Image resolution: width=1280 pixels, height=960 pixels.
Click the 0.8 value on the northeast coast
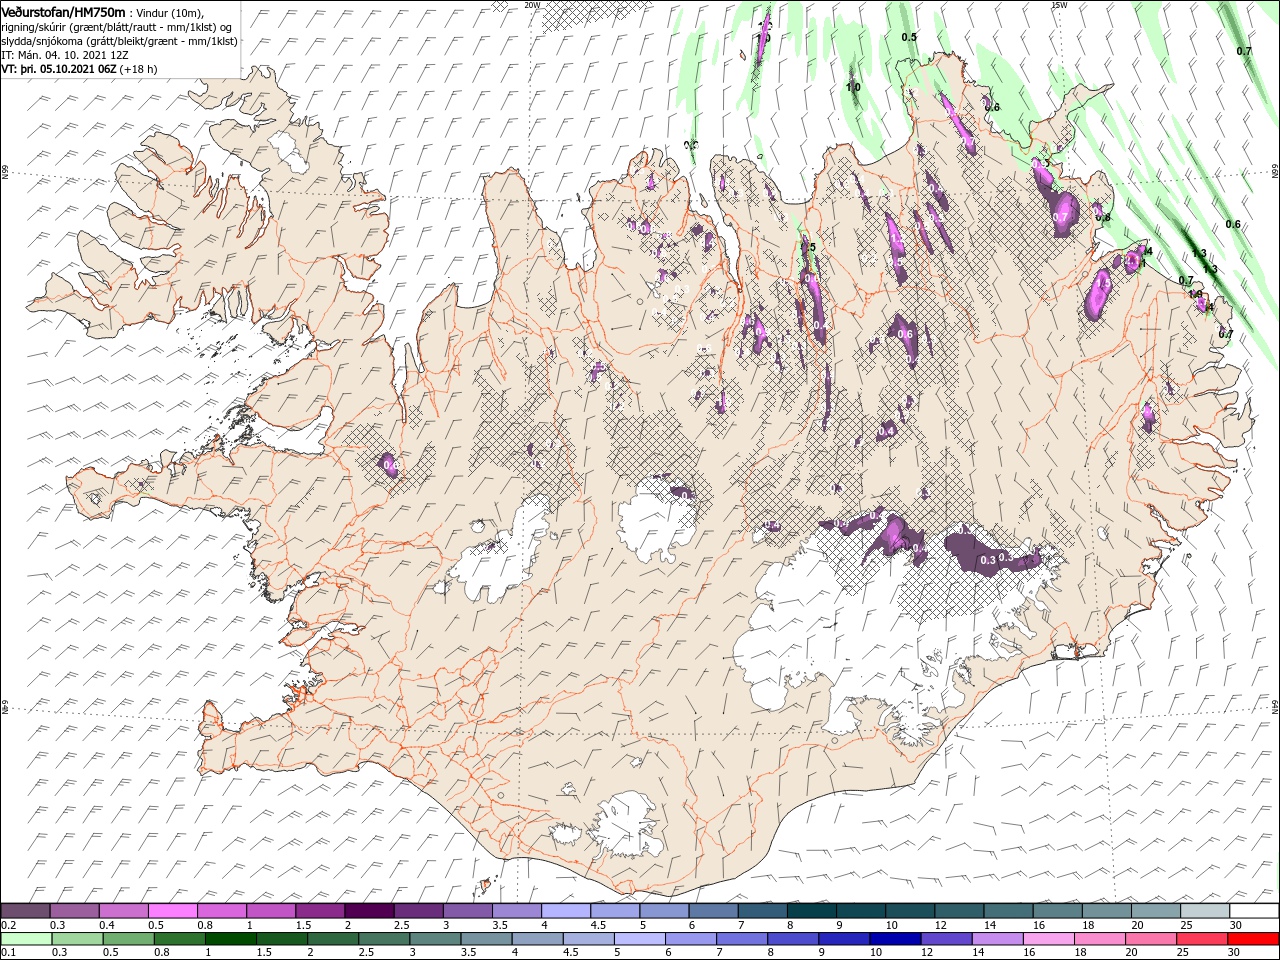pyautogui.click(x=1103, y=216)
